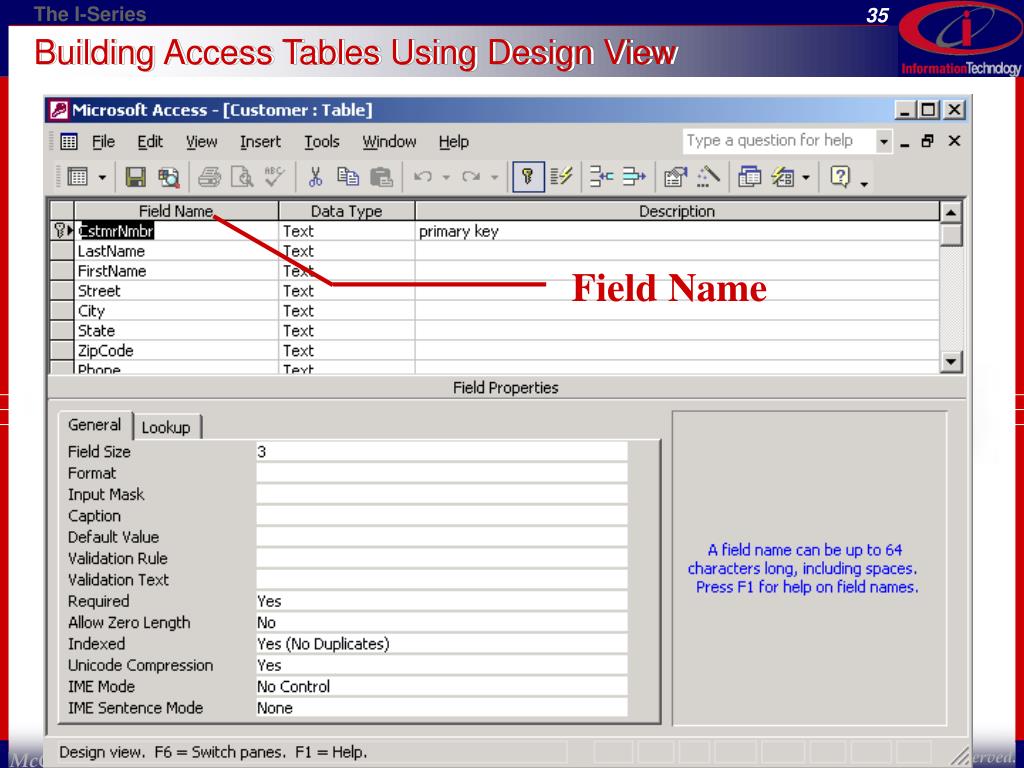Open the Tools menu

pos(321,142)
